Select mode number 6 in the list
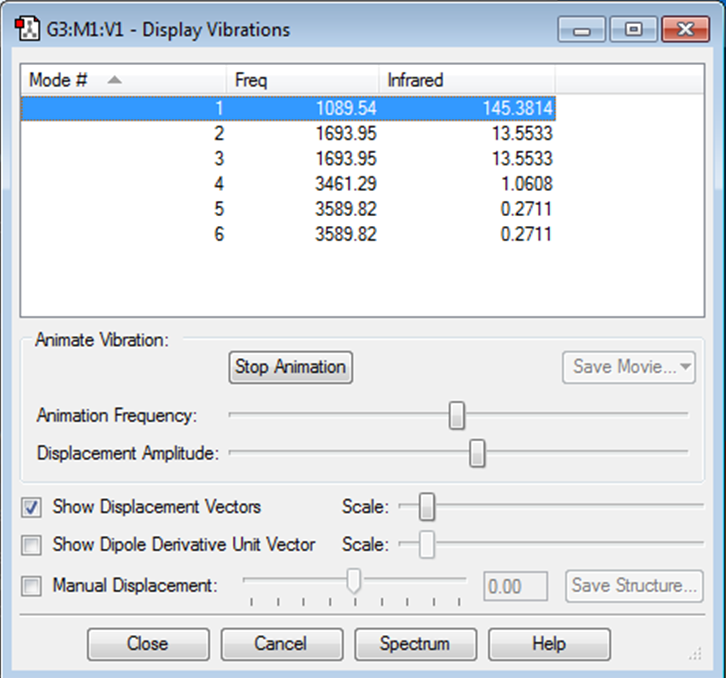 (x=288, y=234)
